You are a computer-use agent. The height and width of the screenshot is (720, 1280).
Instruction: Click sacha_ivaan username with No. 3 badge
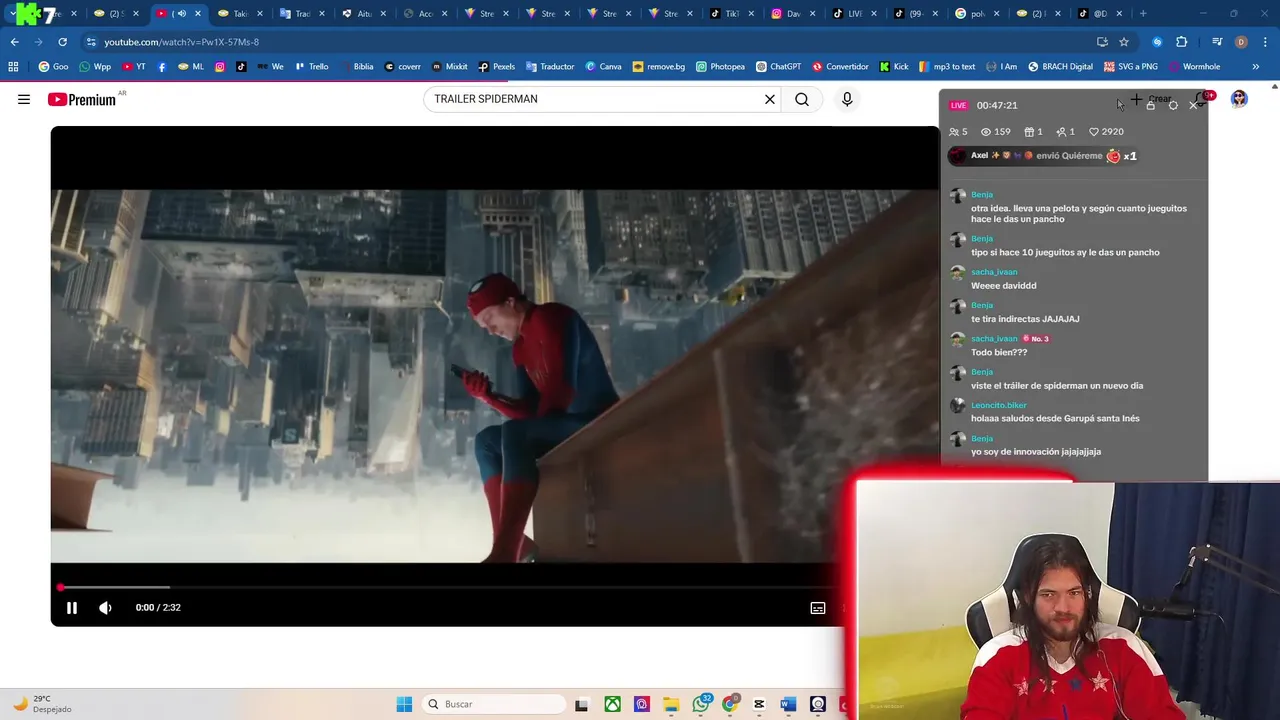point(994,339)
